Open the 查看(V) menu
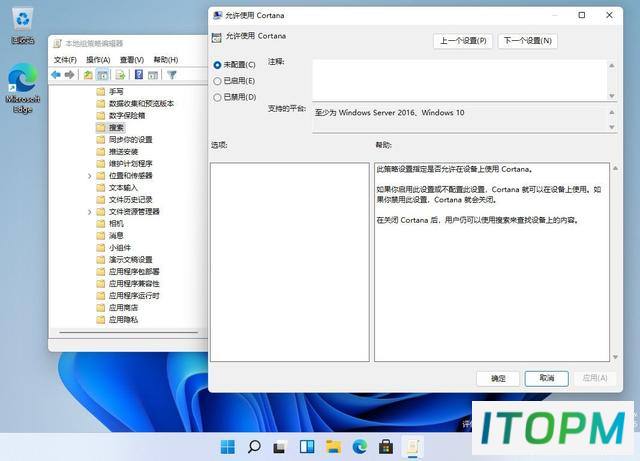The height and width of the screenshot is (461, 640). 131,60
